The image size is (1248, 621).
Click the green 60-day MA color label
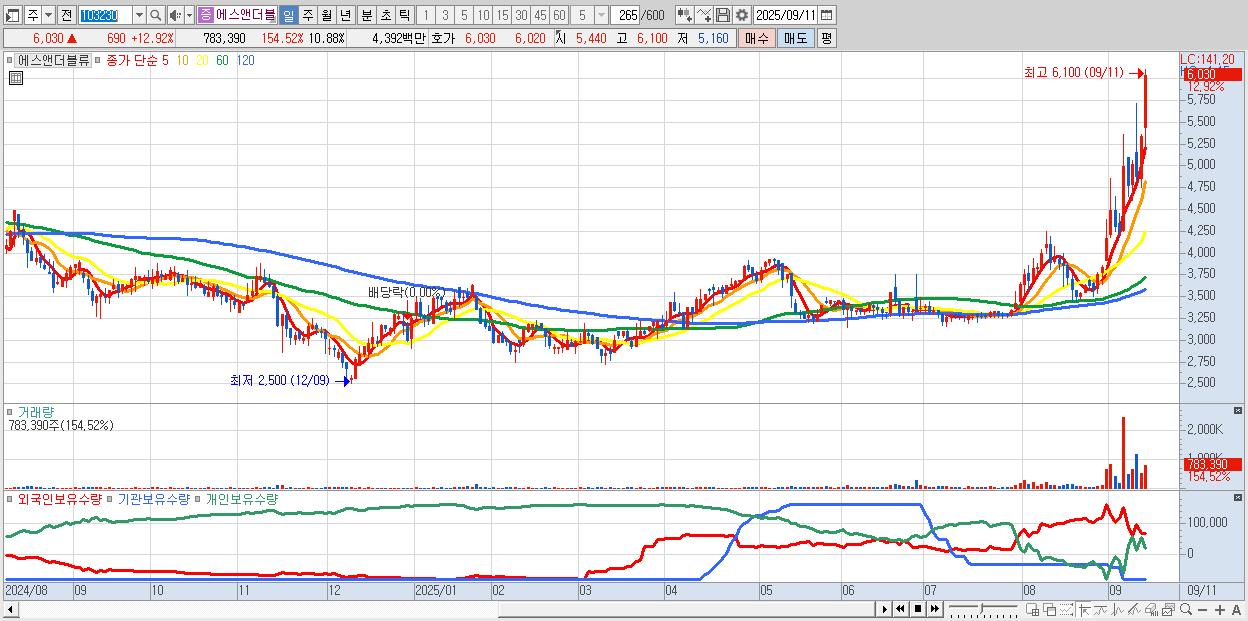222,60
